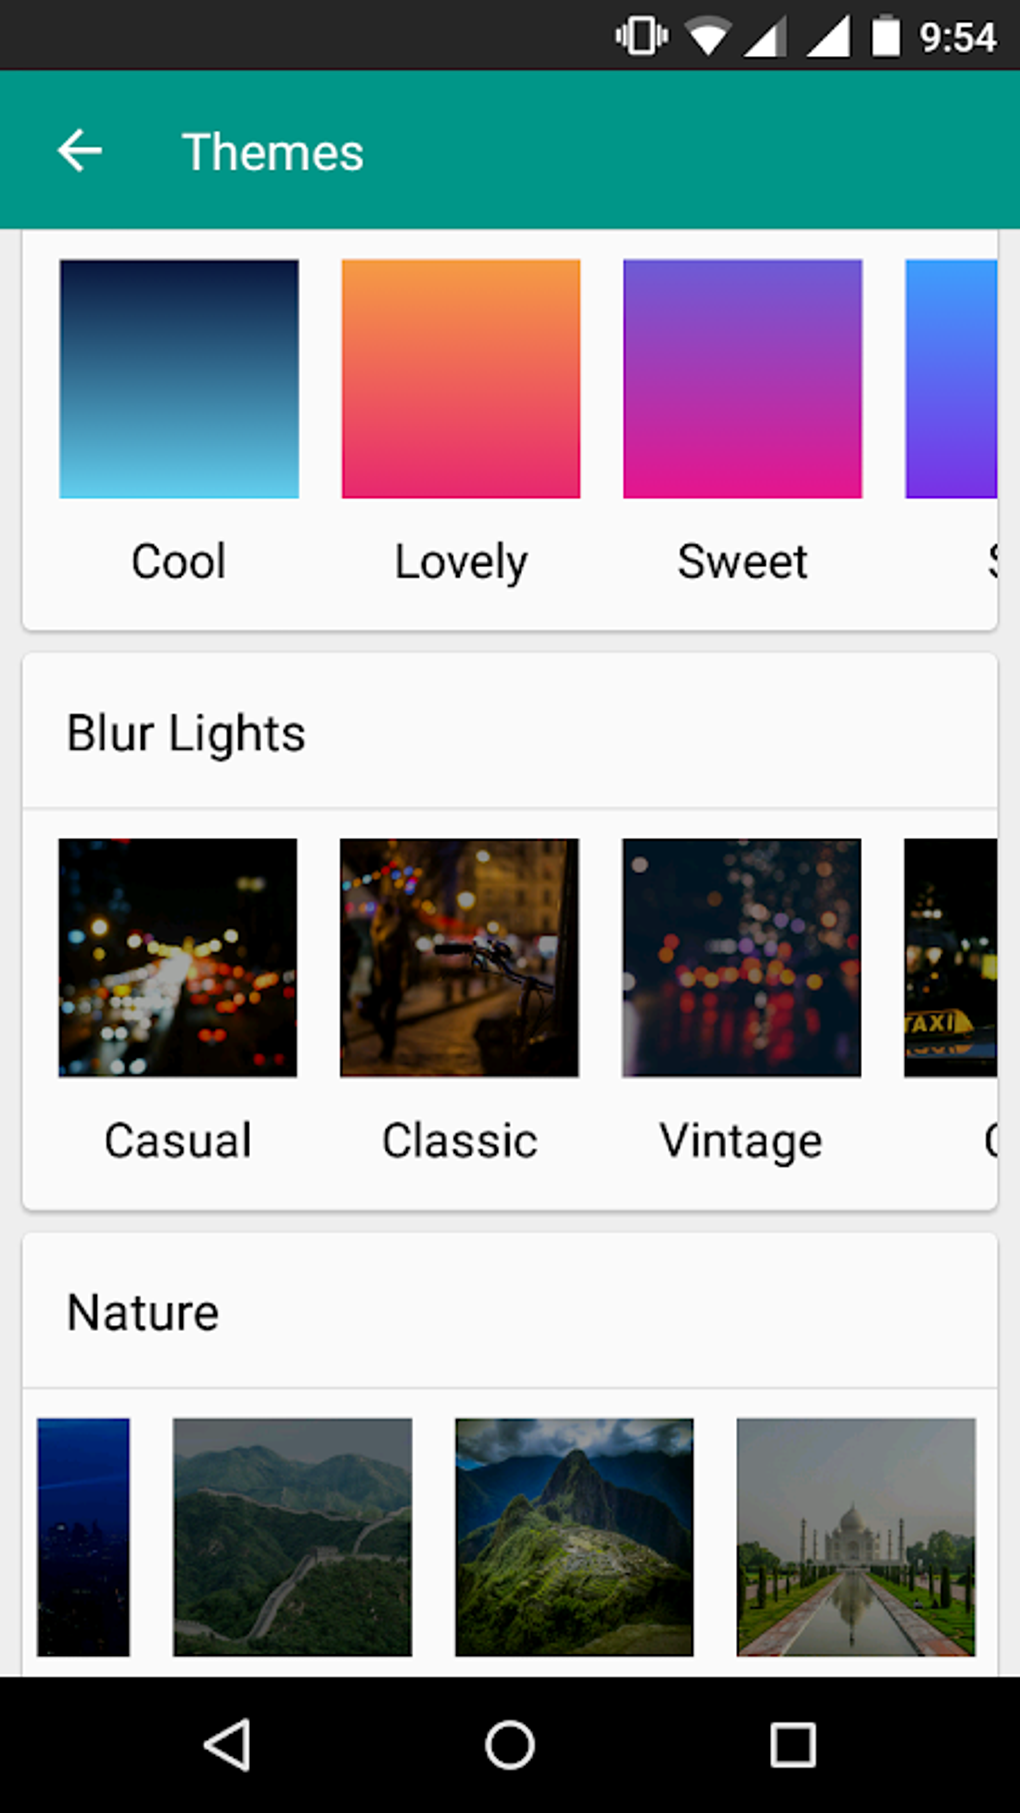This screenshot has height=1813, width=1020.
Task: Tap the taxi sign blur thumbnail
Action: point(950,958)
